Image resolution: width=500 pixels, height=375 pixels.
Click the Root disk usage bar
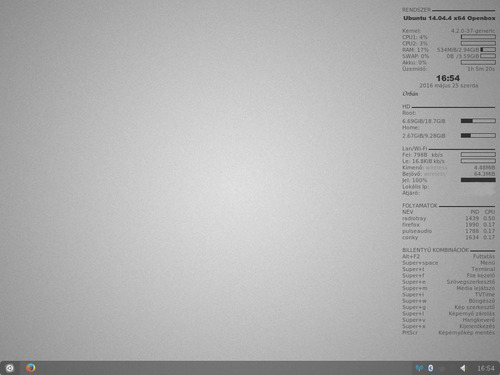(478, 121)
